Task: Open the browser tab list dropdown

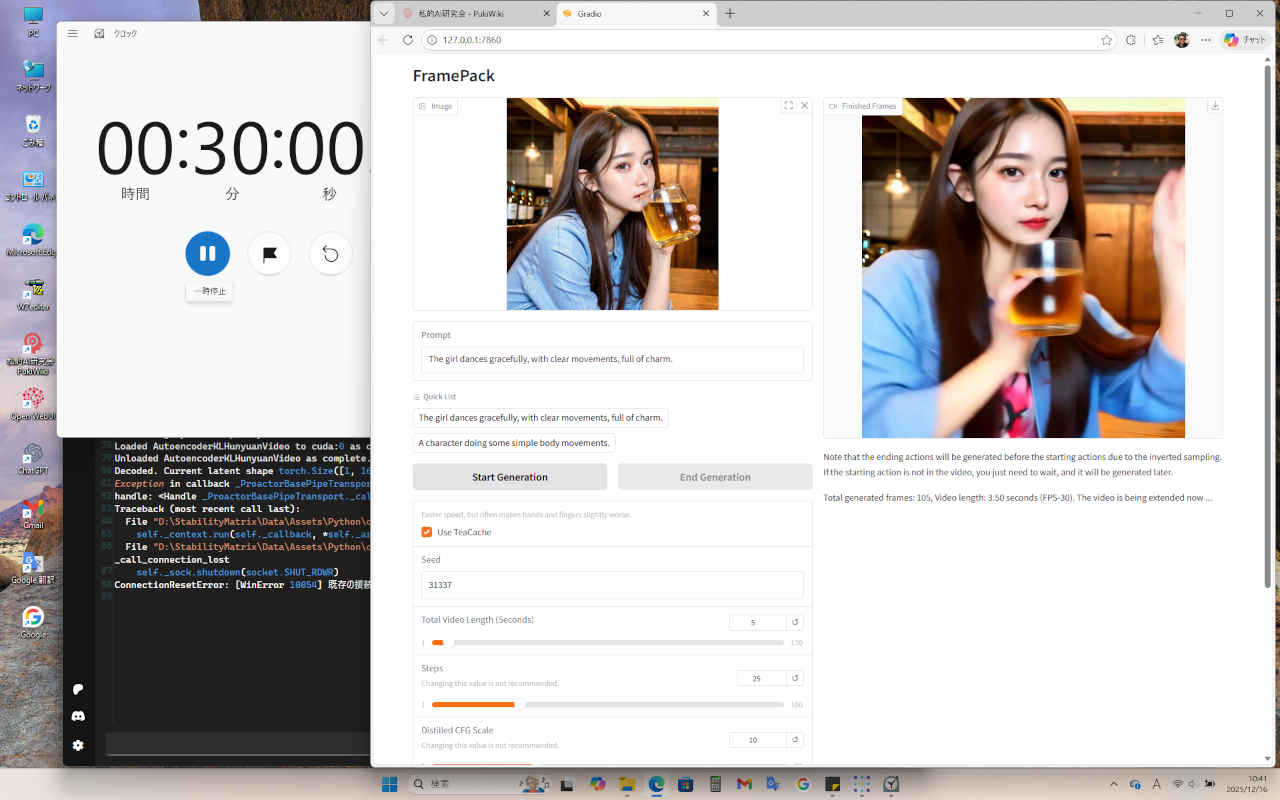Action: (384, 14)
